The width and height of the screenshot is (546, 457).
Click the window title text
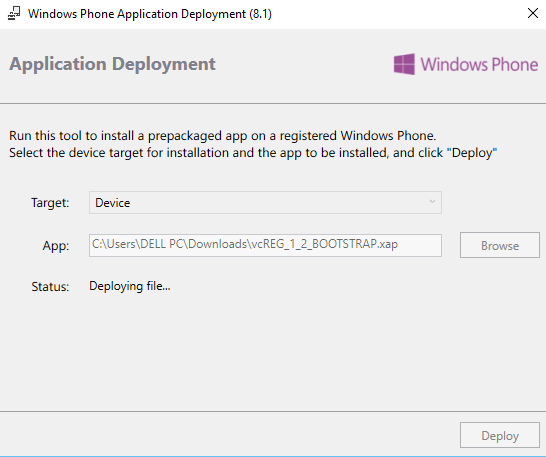tap(150, 14)
